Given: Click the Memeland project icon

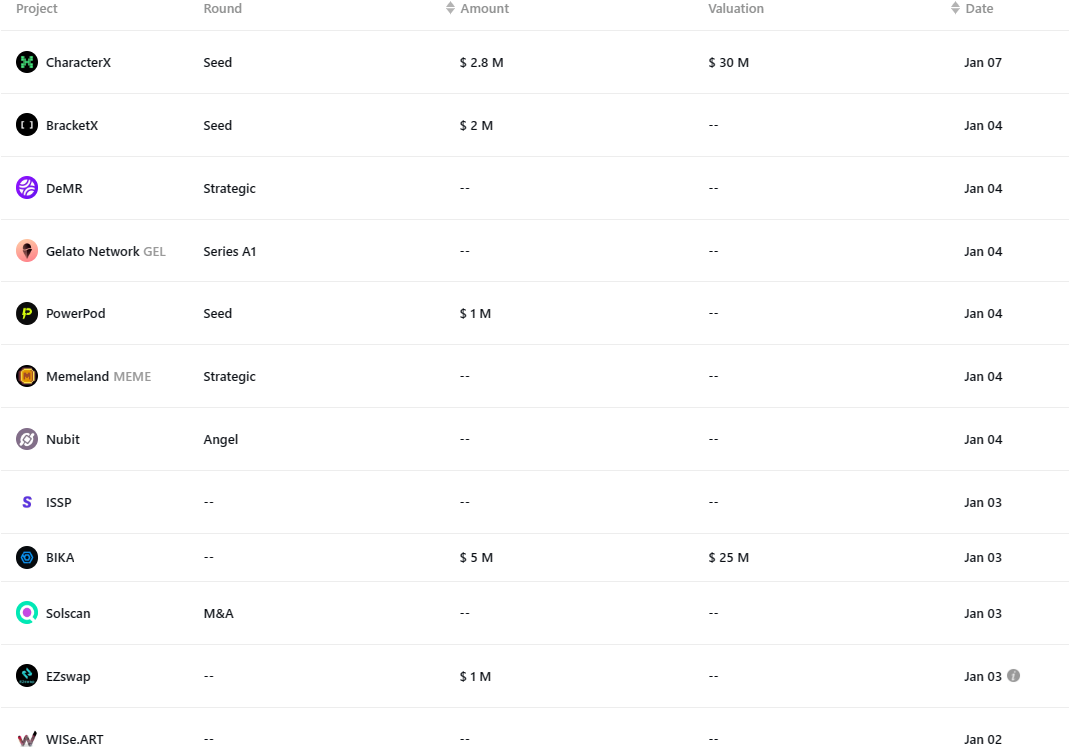Looking at the screenshot, I should [27, 376].
